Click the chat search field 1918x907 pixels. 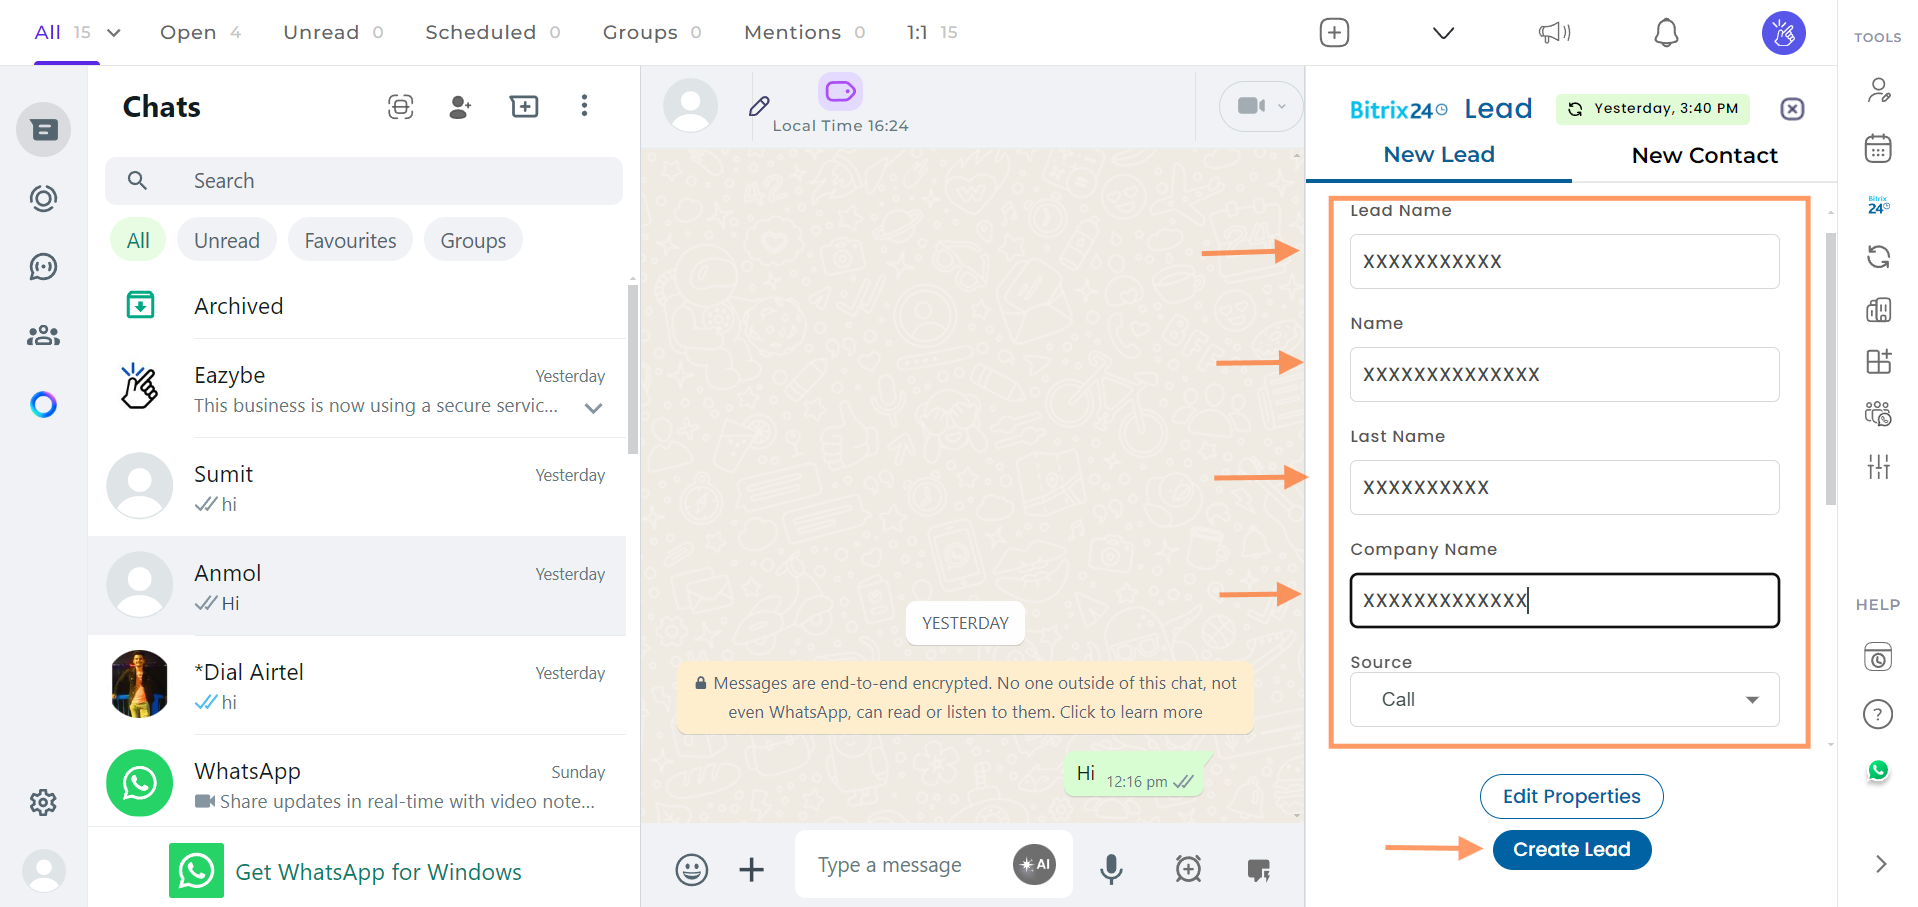364,181
